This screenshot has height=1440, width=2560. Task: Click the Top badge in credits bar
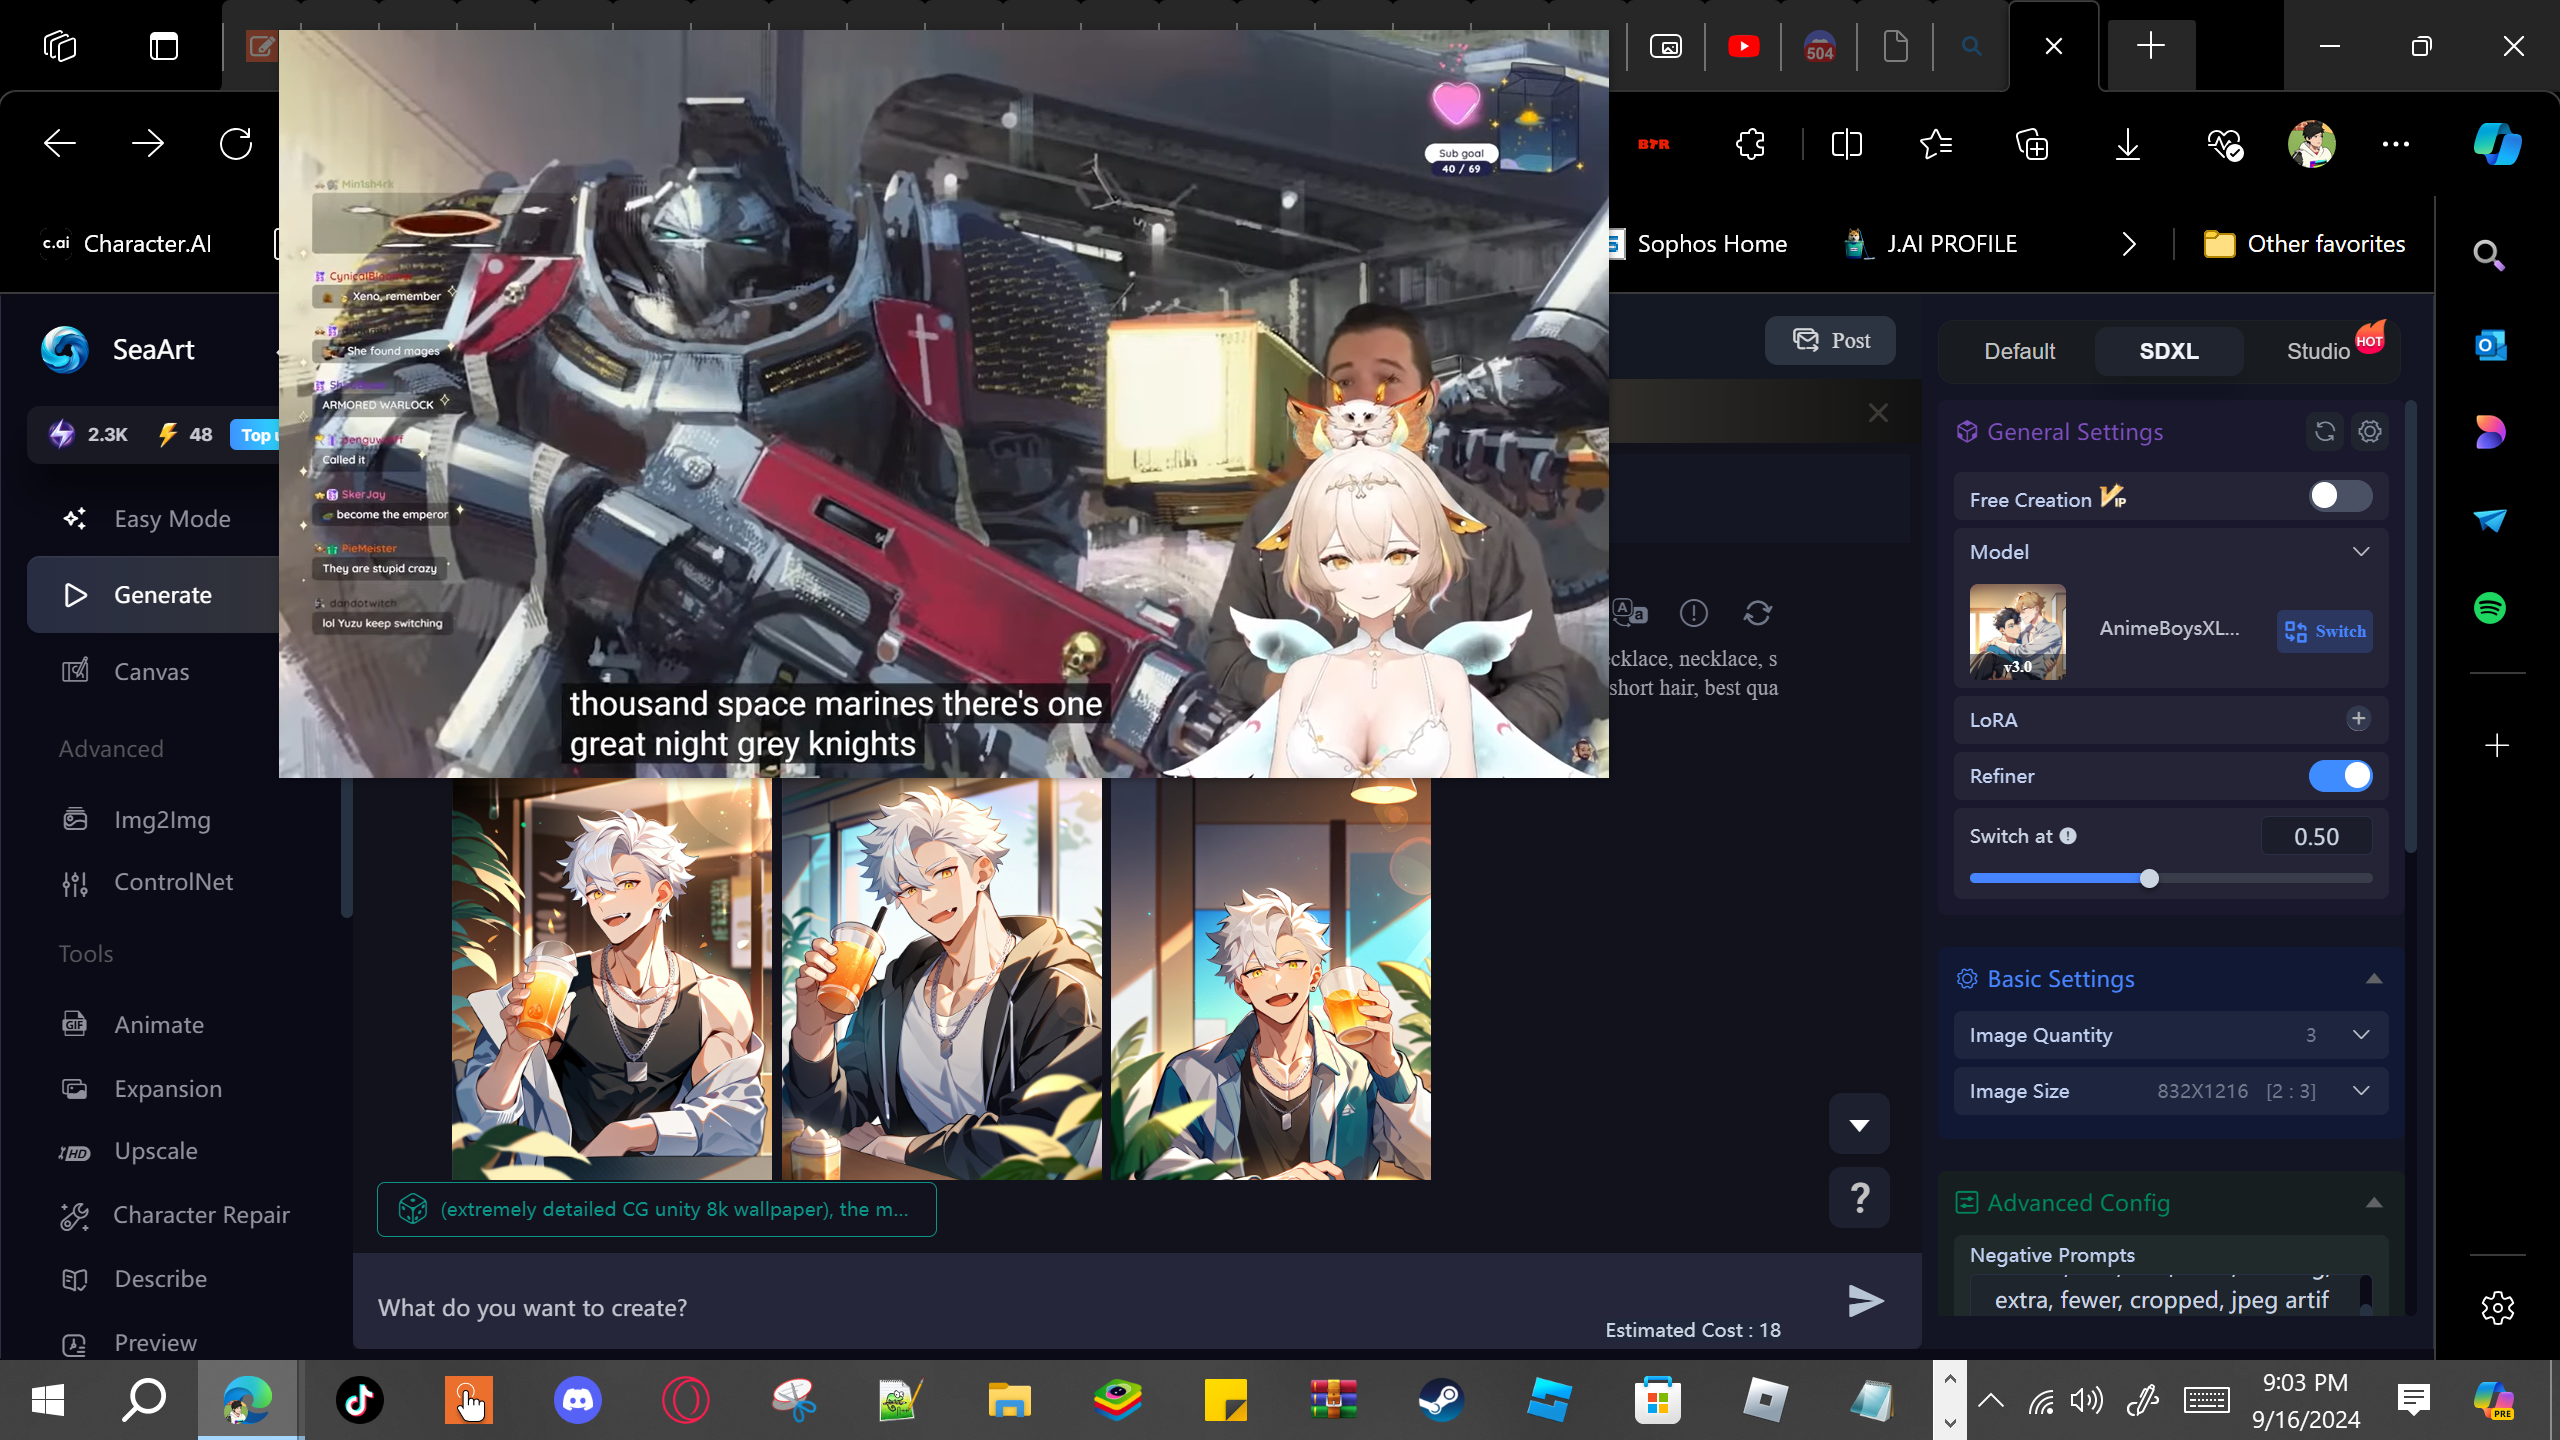(x=256, y=435)
